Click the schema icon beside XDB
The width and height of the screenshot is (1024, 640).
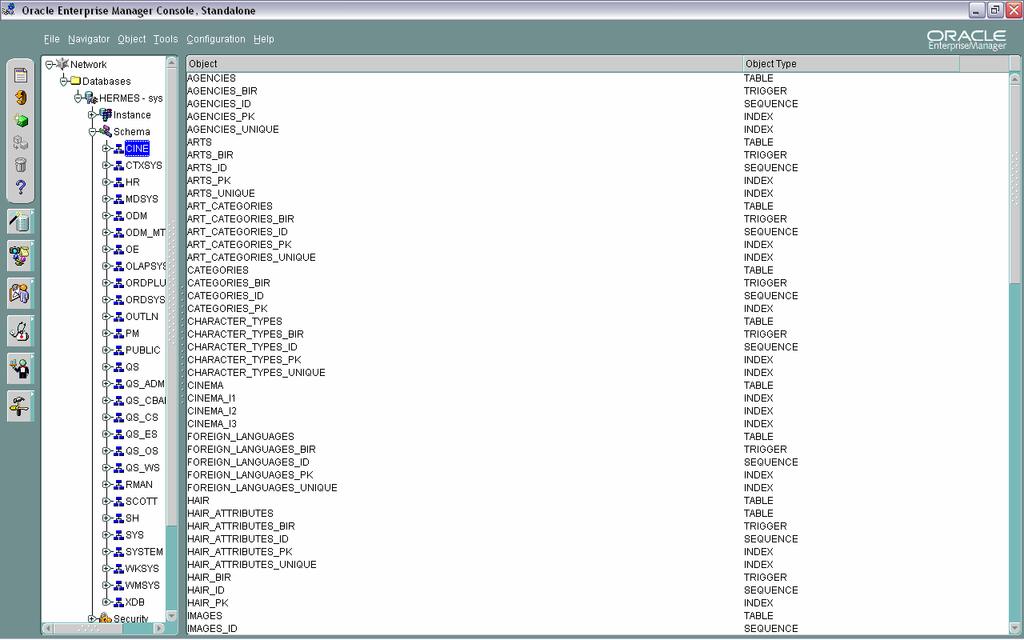[x=119, y=602]
